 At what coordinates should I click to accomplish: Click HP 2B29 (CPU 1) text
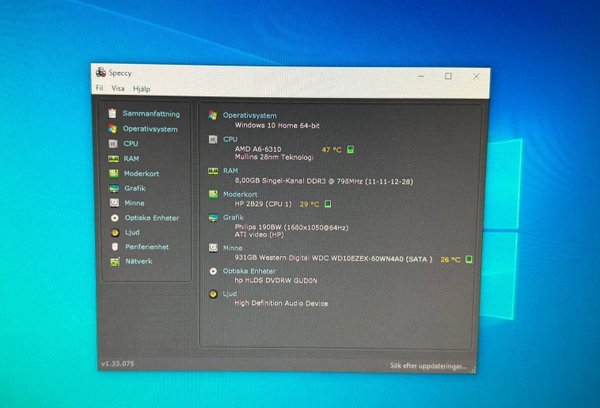(263, 204)
